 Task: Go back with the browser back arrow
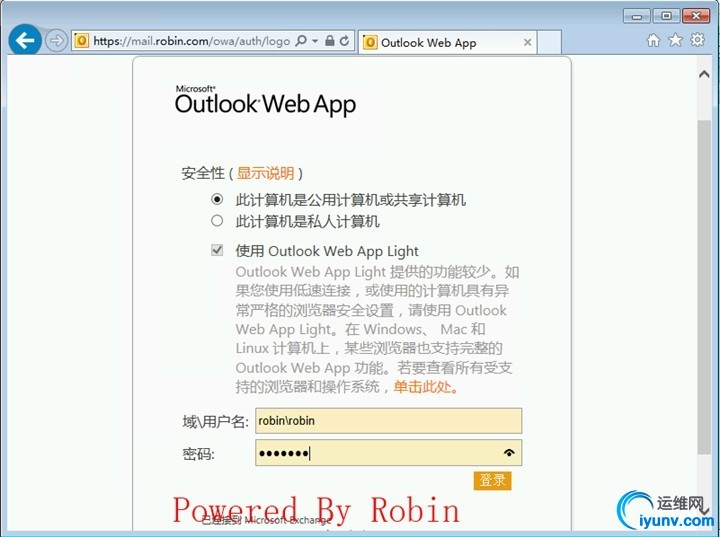pyautogui.click(x=25, y=40)
